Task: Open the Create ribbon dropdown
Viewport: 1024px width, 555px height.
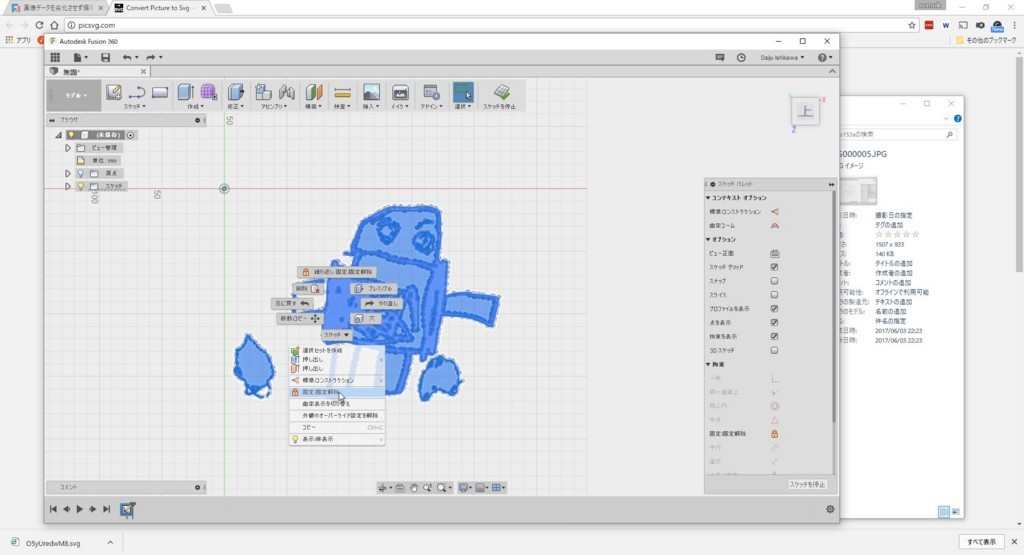Action: pyautogui.click(x=195, y=106)
